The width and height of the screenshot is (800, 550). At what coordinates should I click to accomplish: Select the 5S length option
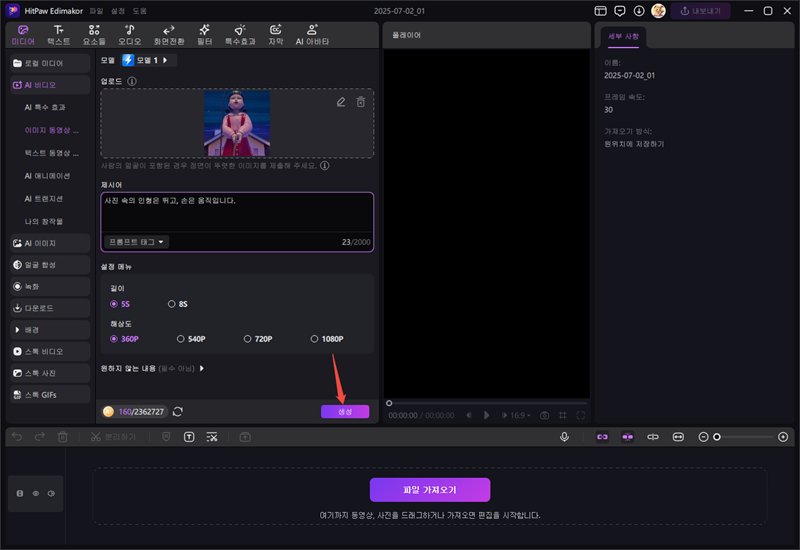tap(120, 304)
